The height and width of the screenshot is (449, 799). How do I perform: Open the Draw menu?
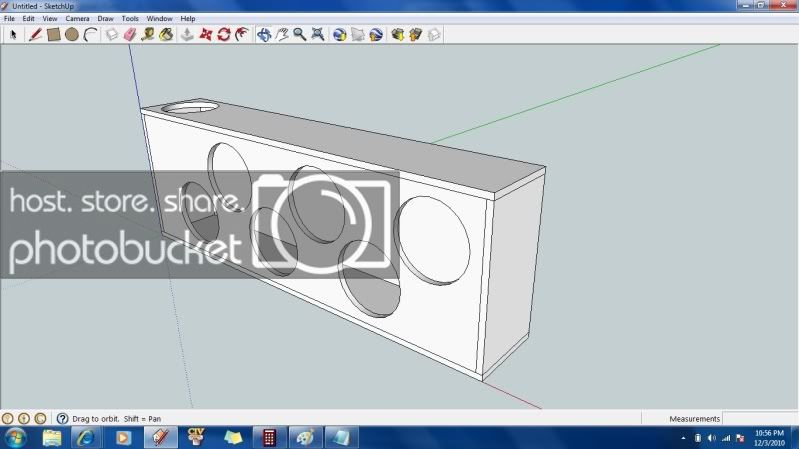[105, 18]
